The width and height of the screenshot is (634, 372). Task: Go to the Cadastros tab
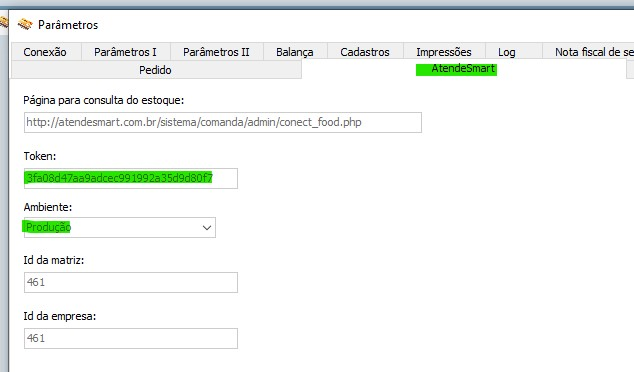click(365, 52)
